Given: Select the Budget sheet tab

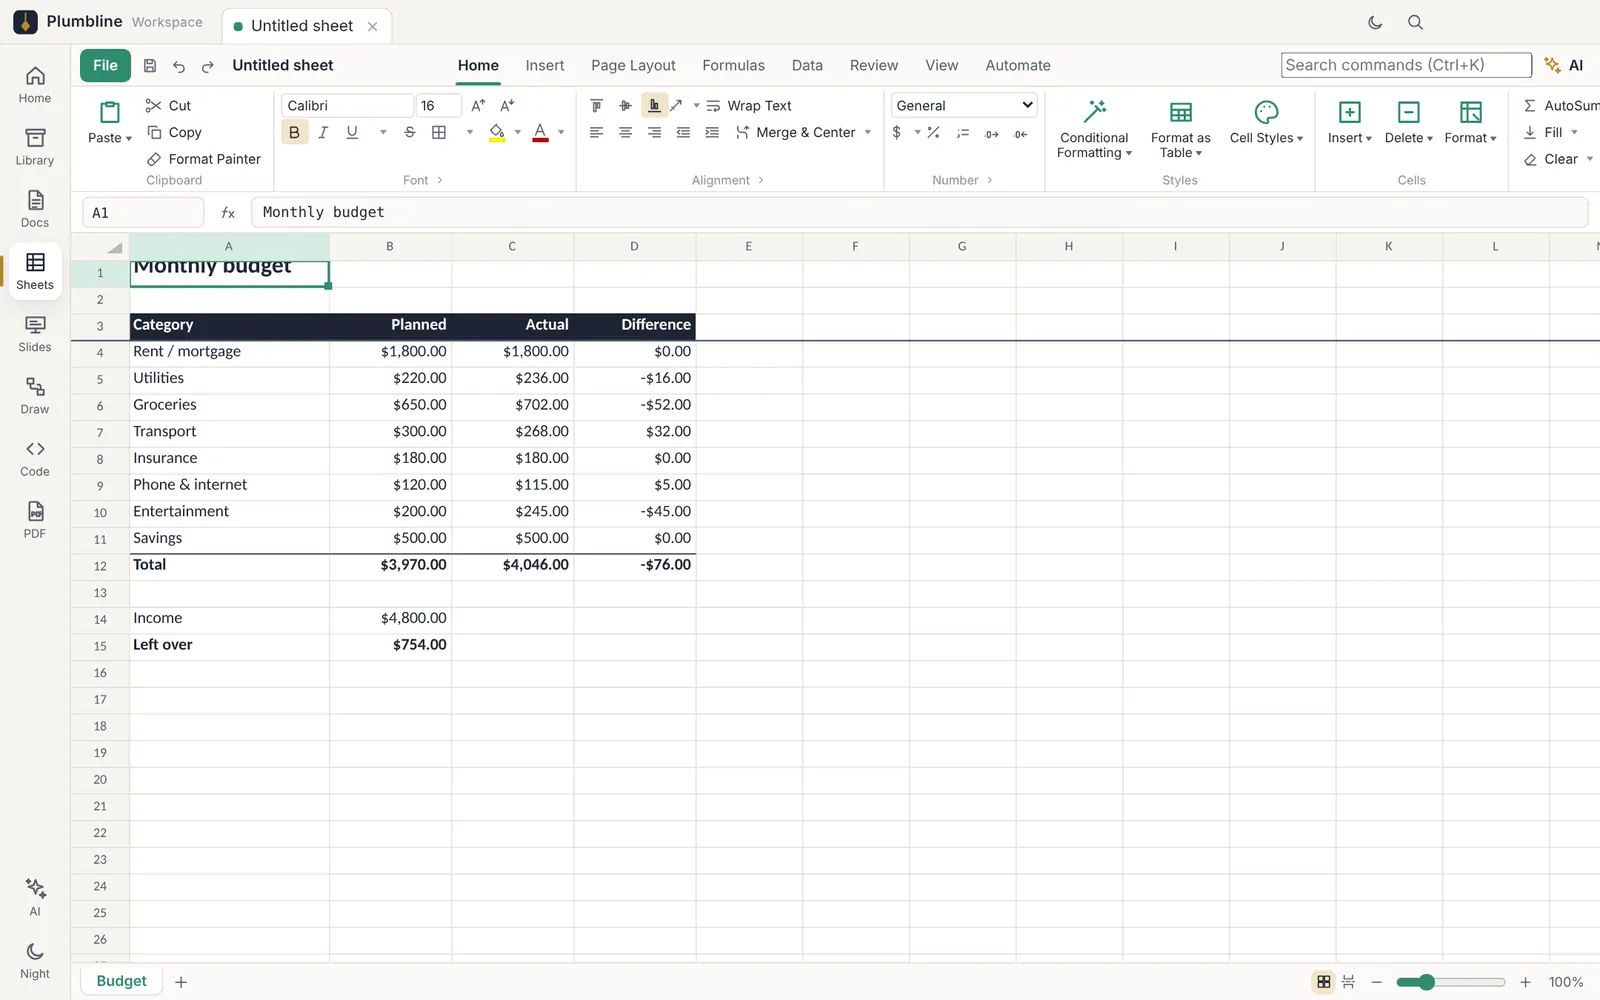Looking at the screenshot, I should coord(121,982).
